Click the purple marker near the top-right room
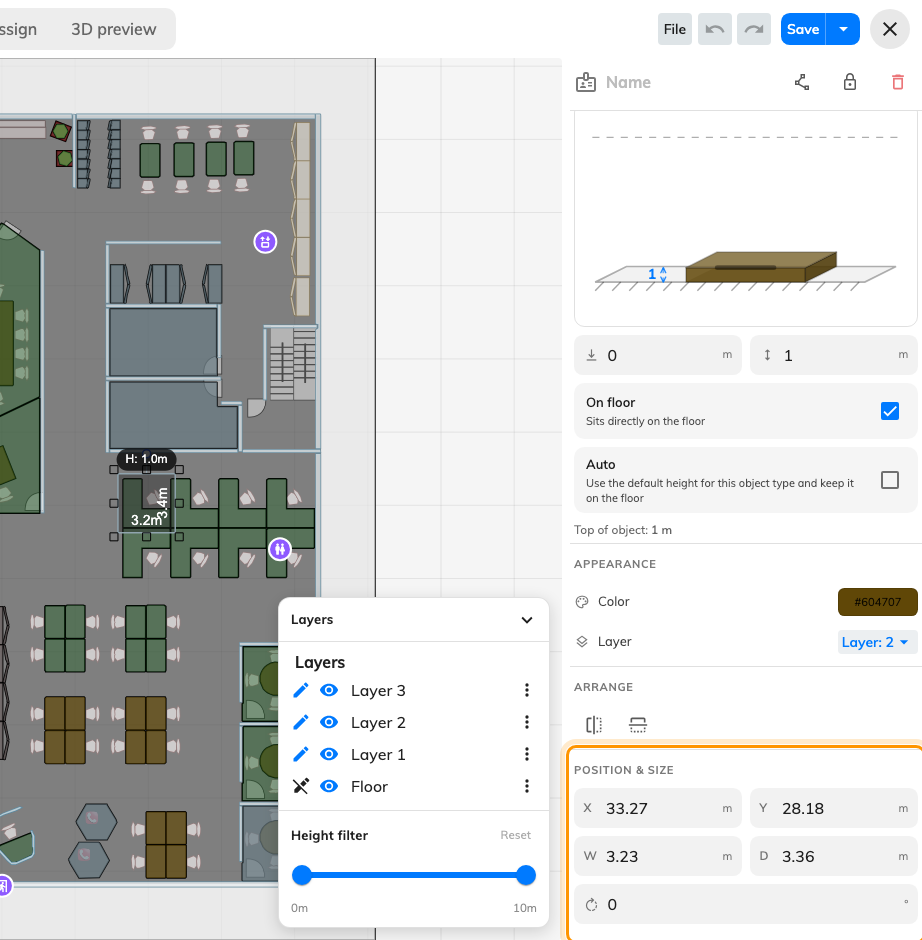Screen dimensions: 922x940 tap(265, 242)
